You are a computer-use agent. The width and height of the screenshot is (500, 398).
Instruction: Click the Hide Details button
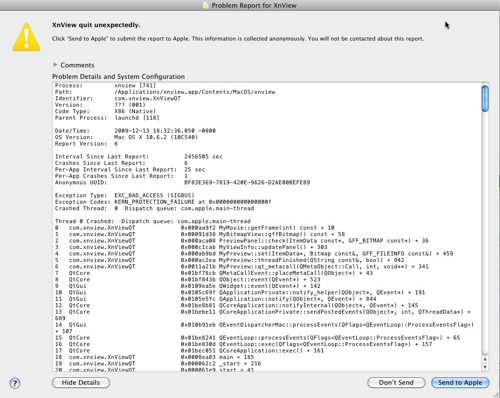coord(81,383)
